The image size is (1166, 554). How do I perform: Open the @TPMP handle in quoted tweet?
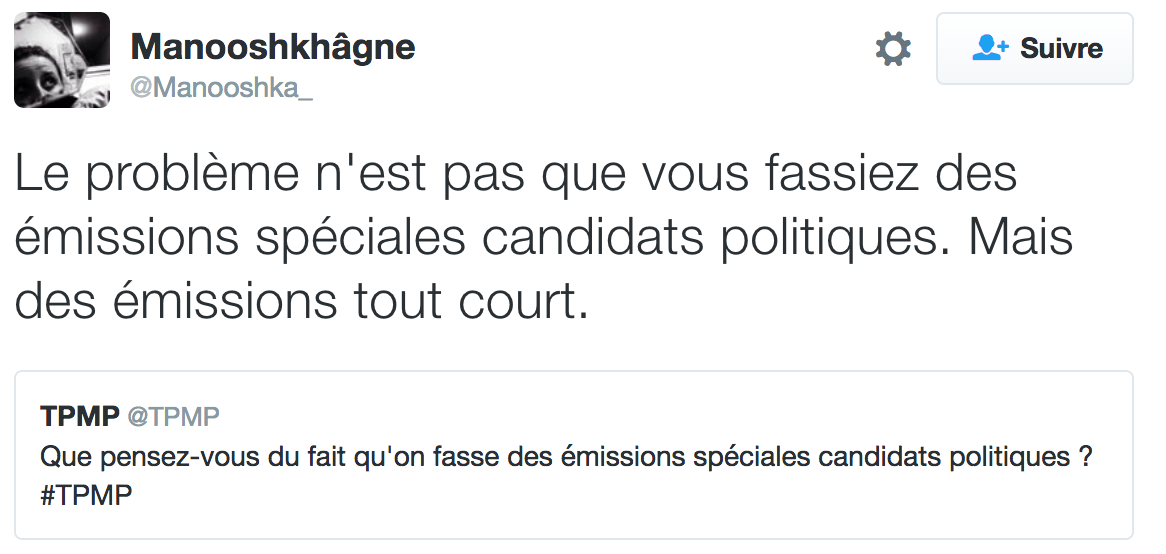(x=174, y=416)
